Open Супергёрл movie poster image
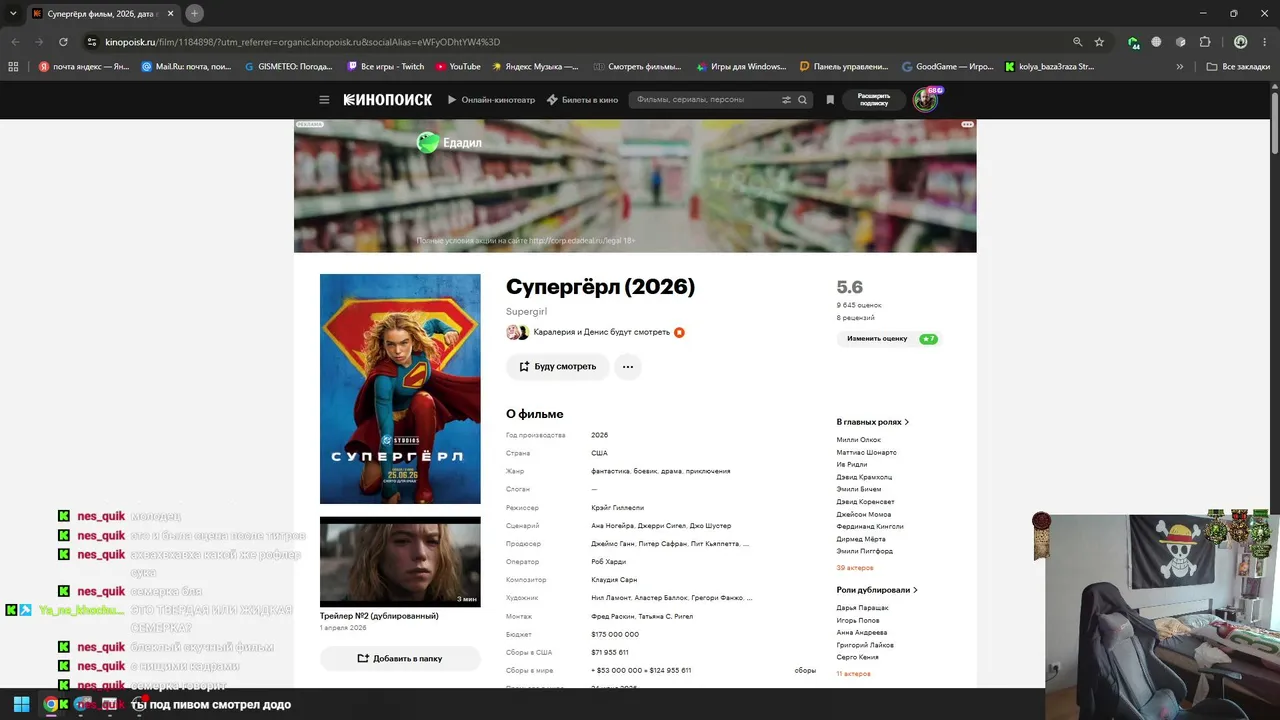1280x720 pixels. (400, 389)
